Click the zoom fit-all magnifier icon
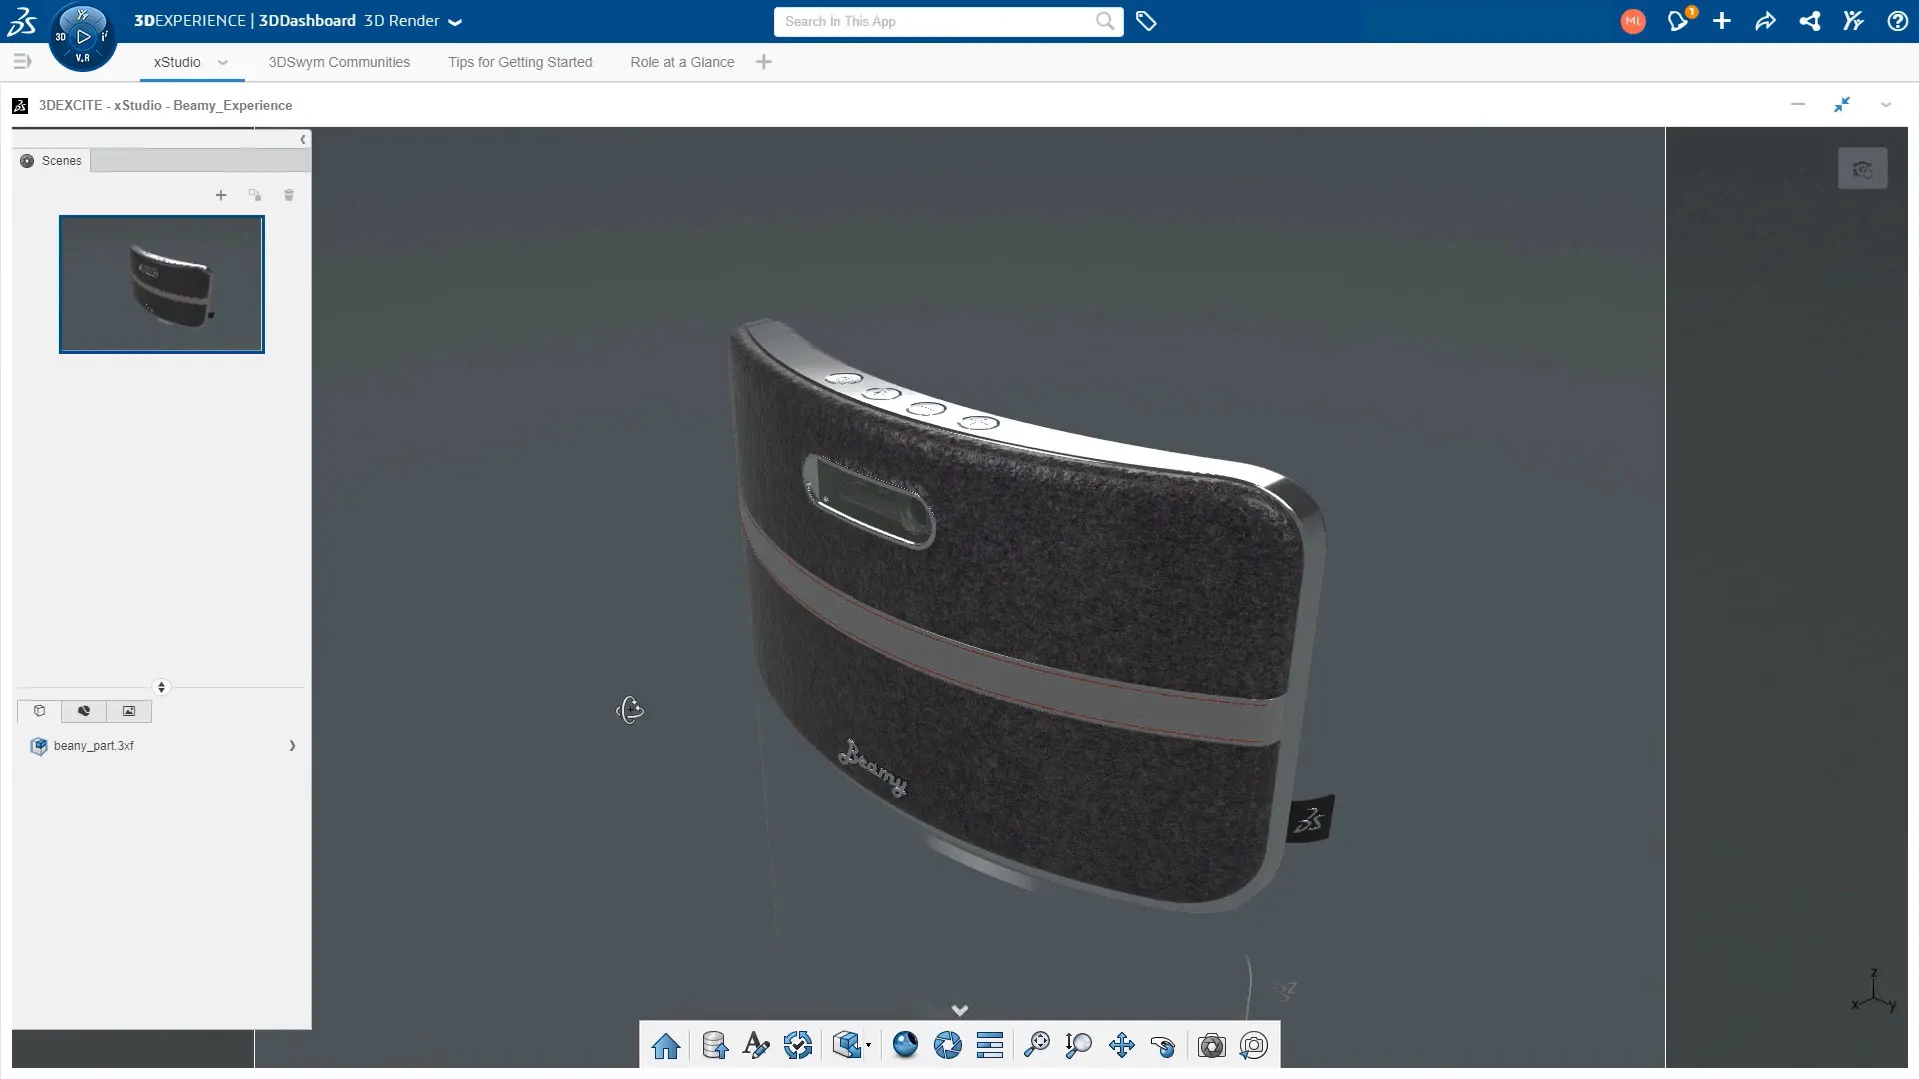Image resolution: width=1919 pixels, height=1079 pixels. pos(1036,1046)
